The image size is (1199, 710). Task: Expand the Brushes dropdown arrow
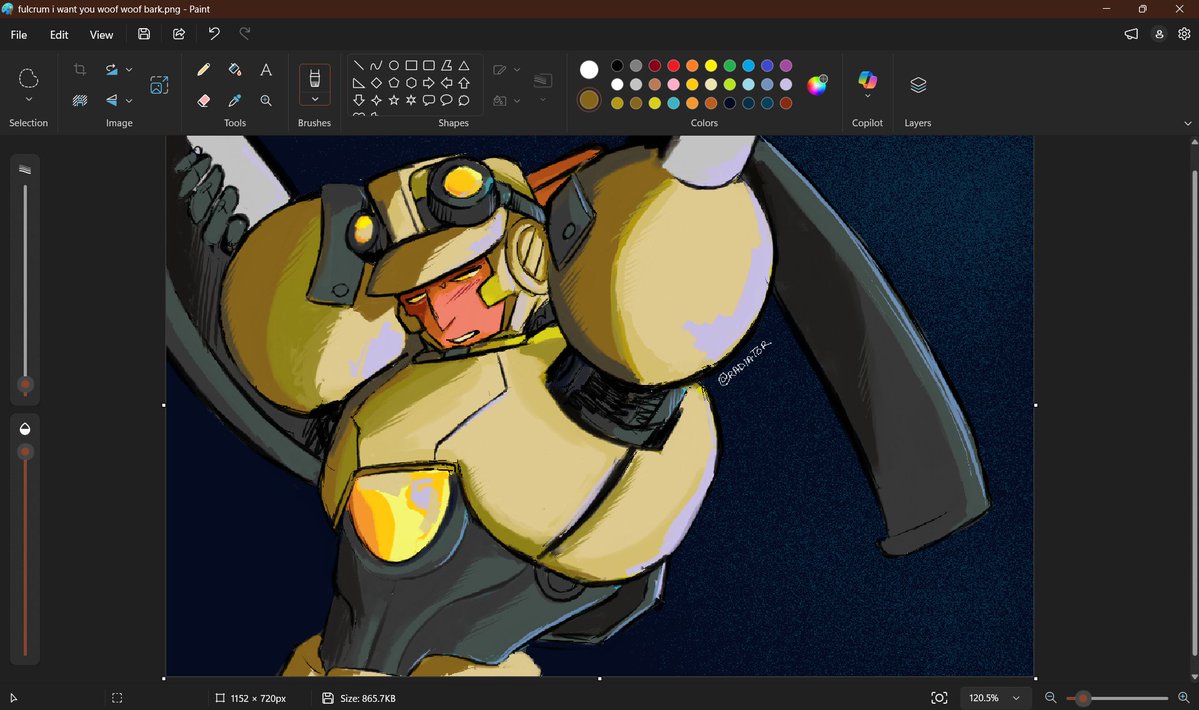coord(314,99)
